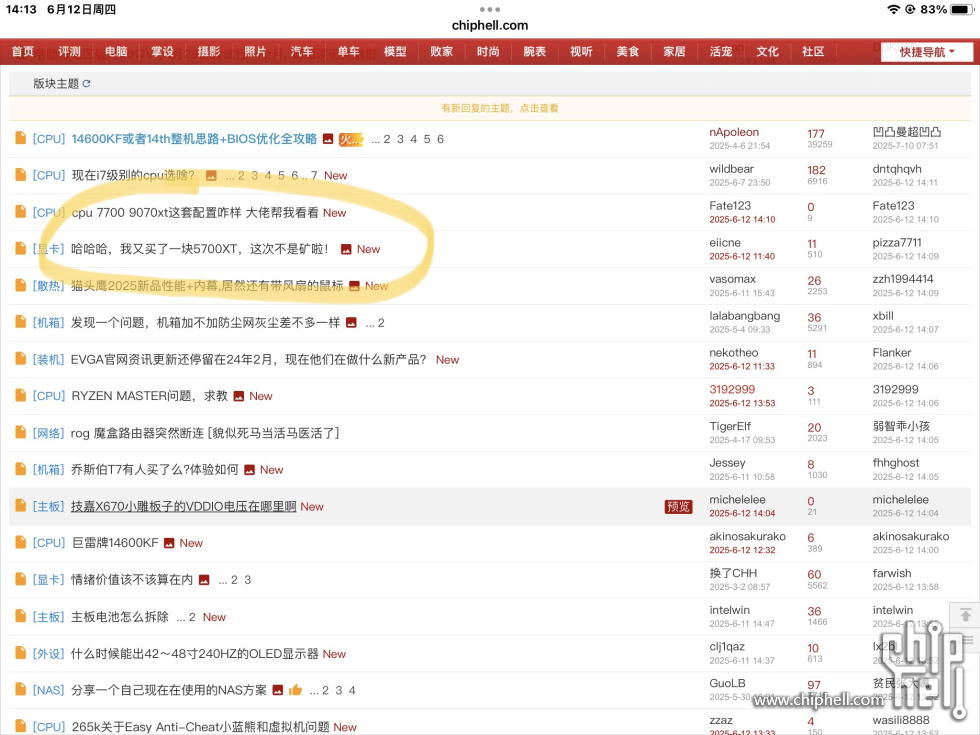Click author 3192999 in red
The height and width of the screenshot is (735, 980).
click(x=732, y=389)
